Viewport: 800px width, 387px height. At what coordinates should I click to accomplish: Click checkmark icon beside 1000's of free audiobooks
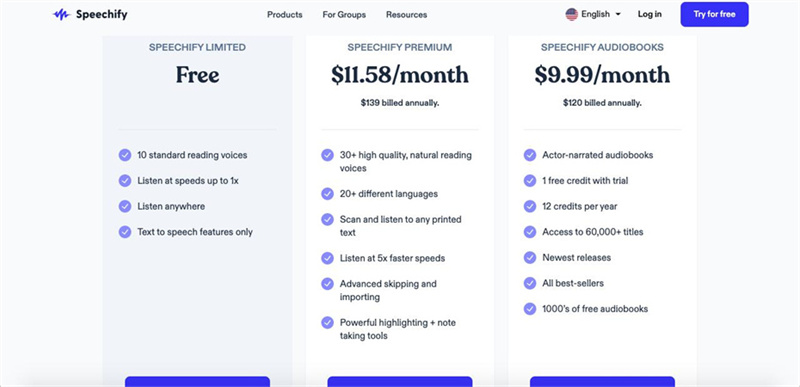click(530, 309)
